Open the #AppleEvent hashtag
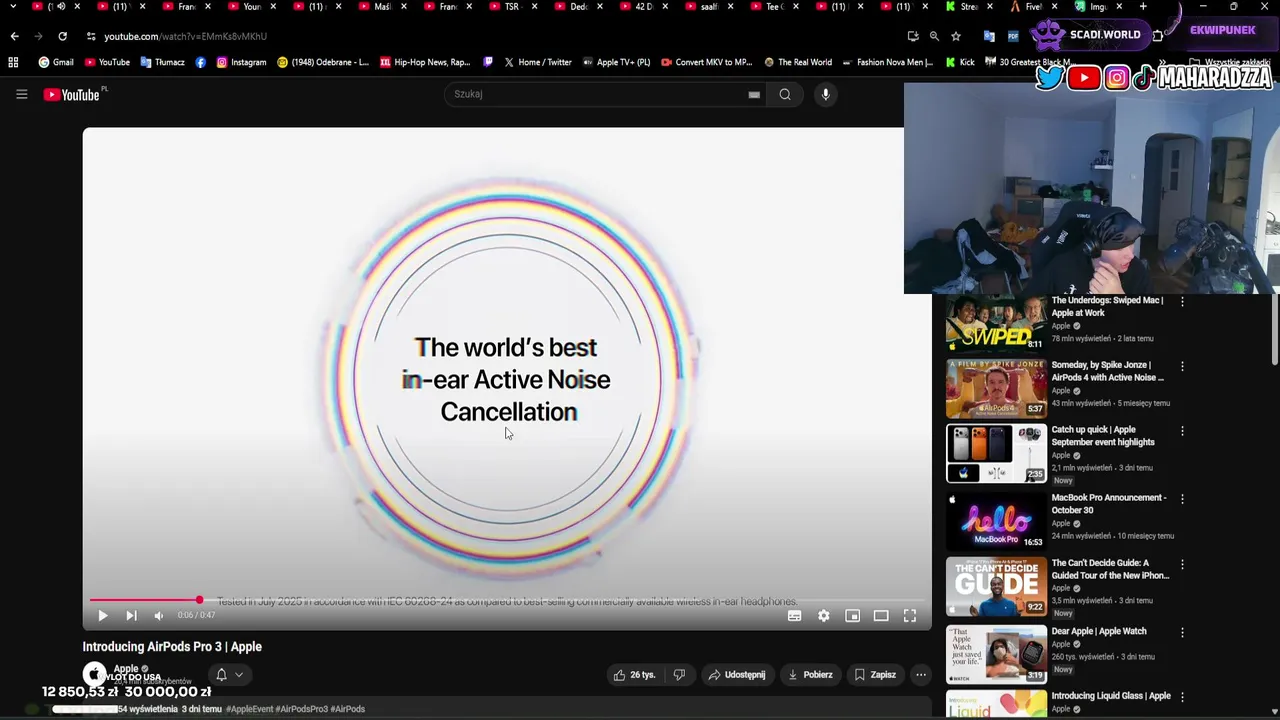This screenshot has height=720, width=1280. coord(250,709)
